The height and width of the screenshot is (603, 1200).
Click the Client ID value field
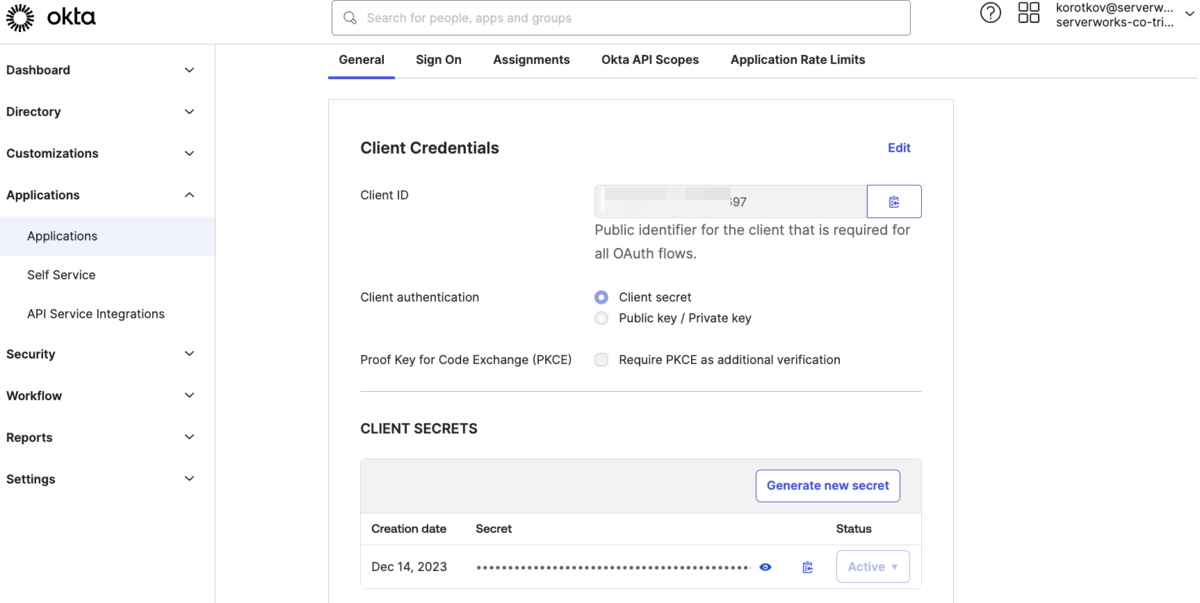coord(731,201)
